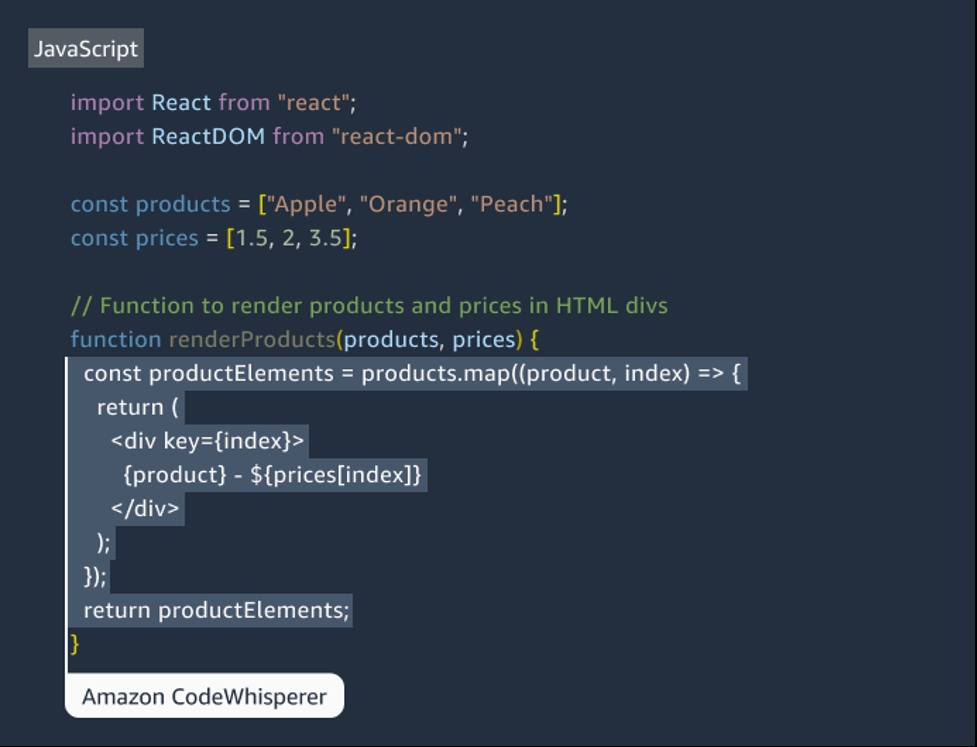Screen dimensions: 977x747
Task: Click the "return (" suggested line
Action: coord(138,407)
